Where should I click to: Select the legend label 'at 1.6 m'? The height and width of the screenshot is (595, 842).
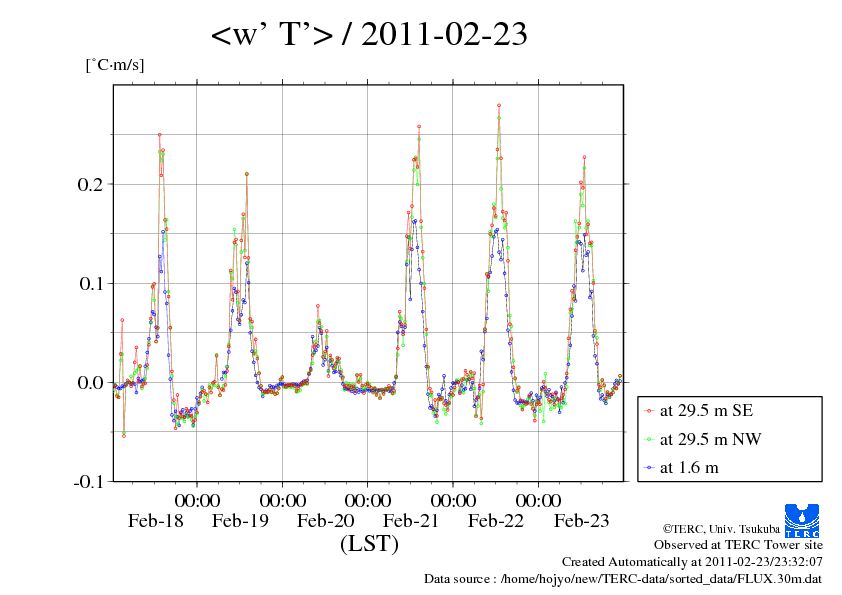click(689, 468)
